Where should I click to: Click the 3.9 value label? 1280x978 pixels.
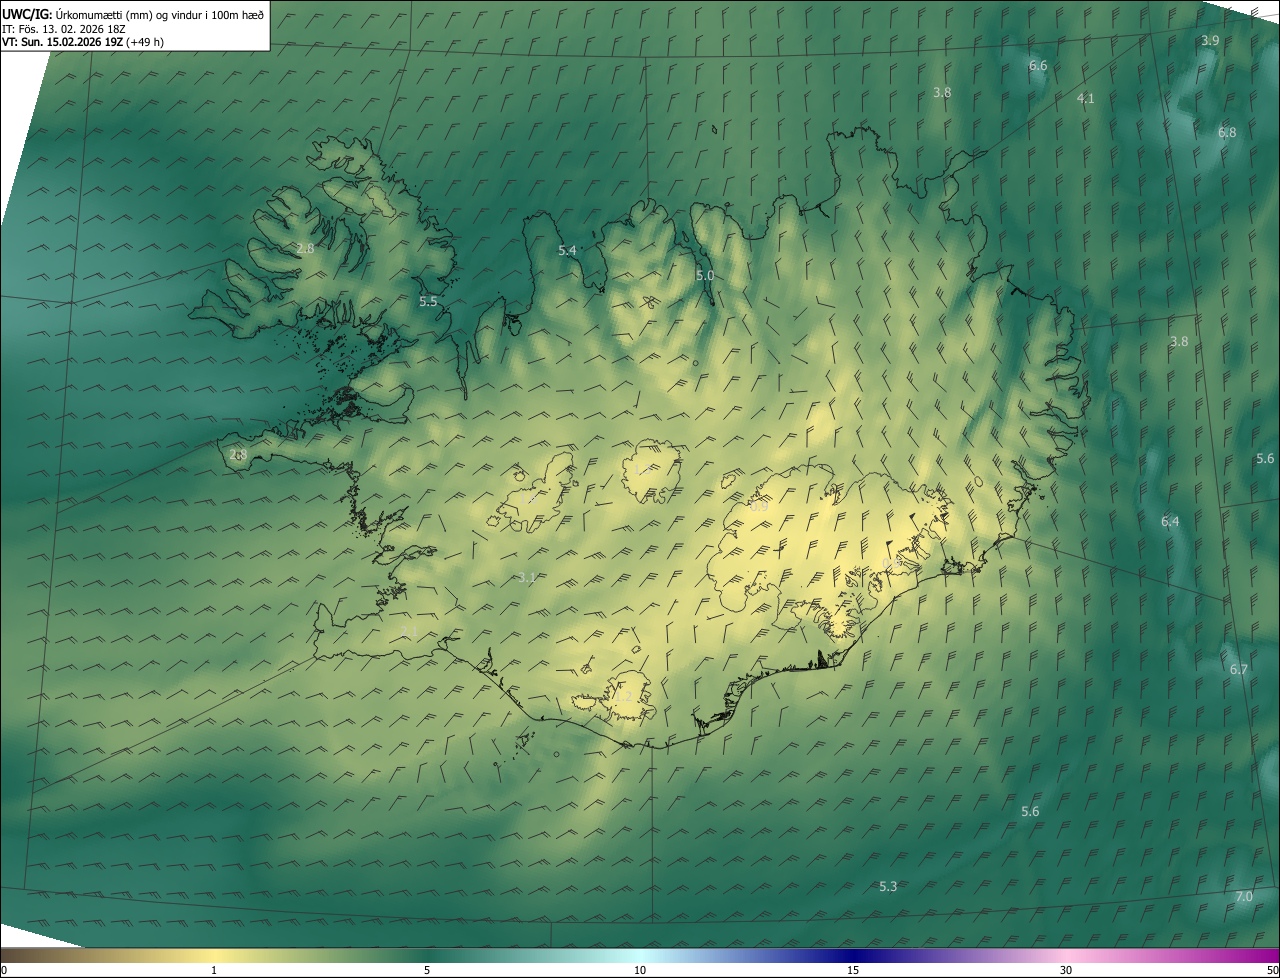[x=1210, y=41]
